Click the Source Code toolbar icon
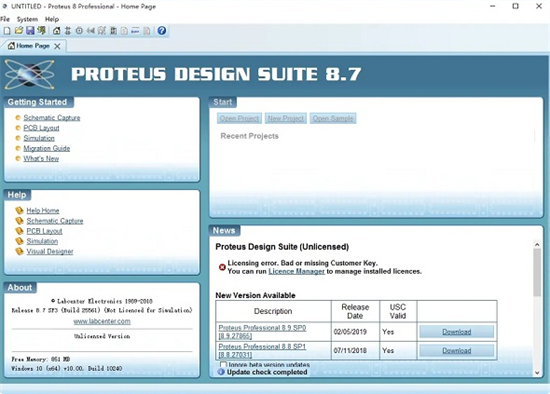Image resolution: width=550 pixels, height=394 pixels. [135, 31]
